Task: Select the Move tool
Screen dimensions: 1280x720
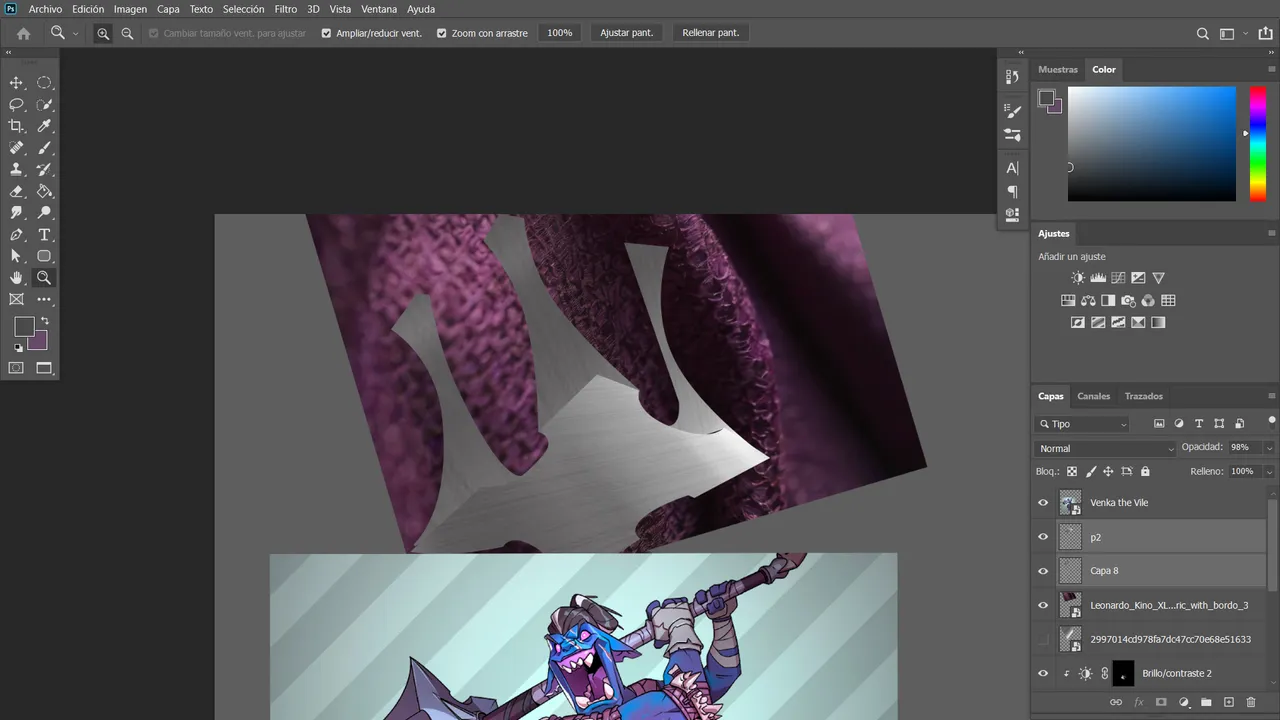Action: click(x=16, y=83)
